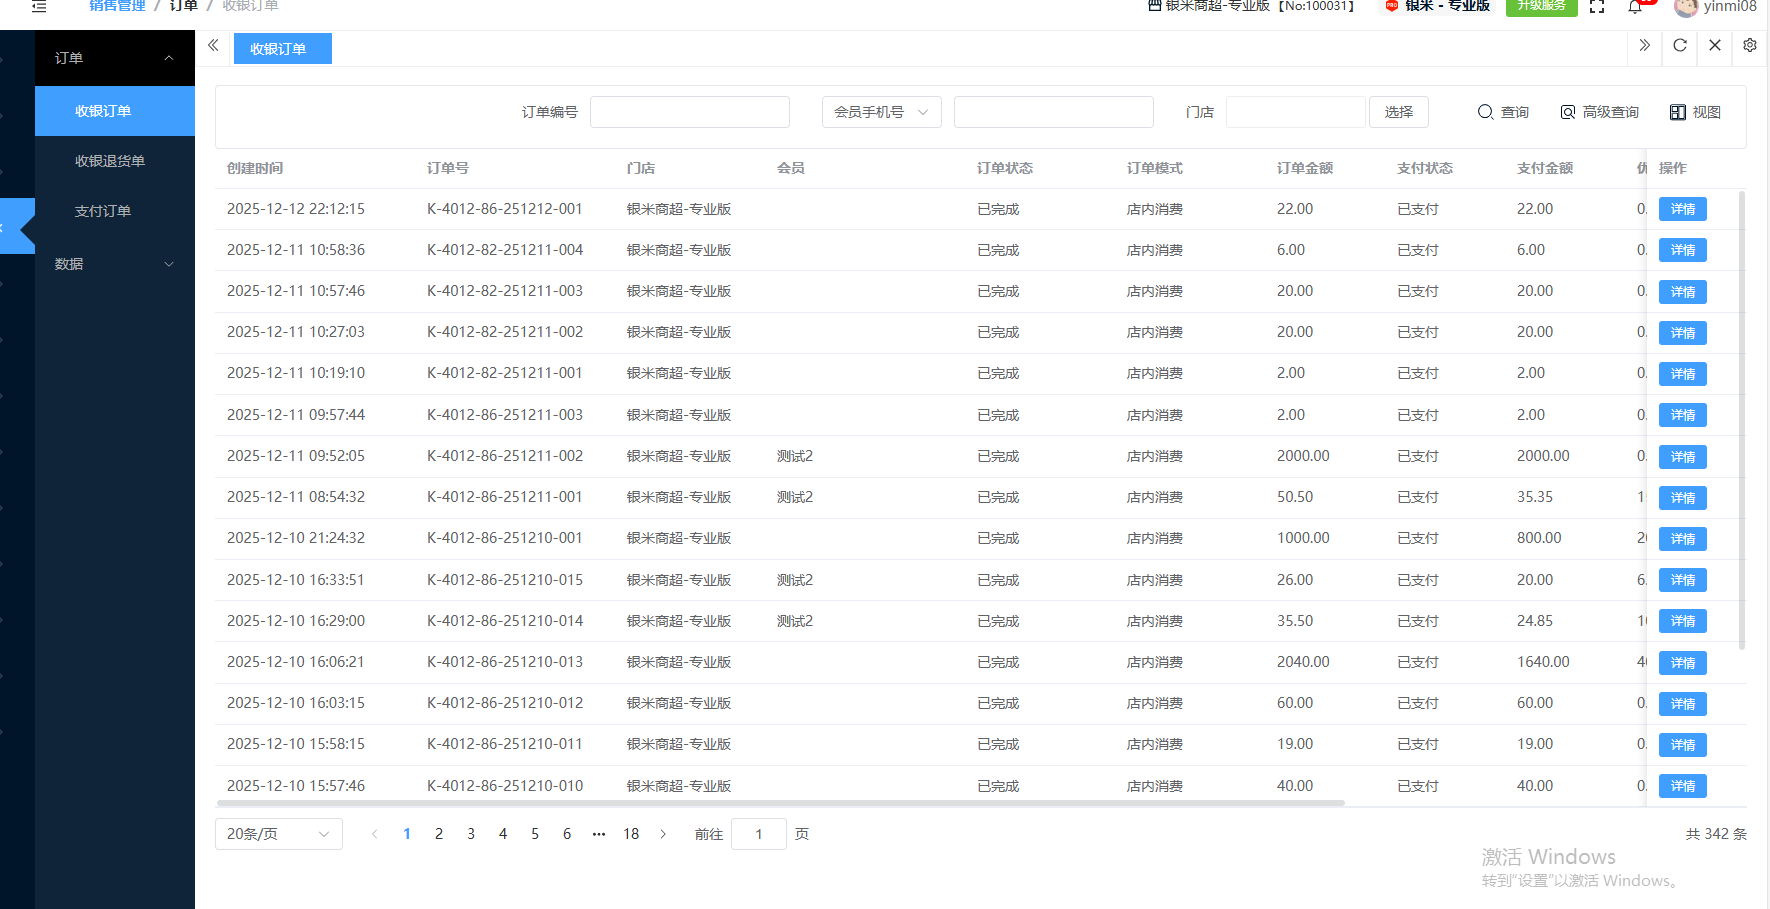1770x909 pixels.
Task: Toggle fullscreen mode icon in header
Action: pos(1597,7)
